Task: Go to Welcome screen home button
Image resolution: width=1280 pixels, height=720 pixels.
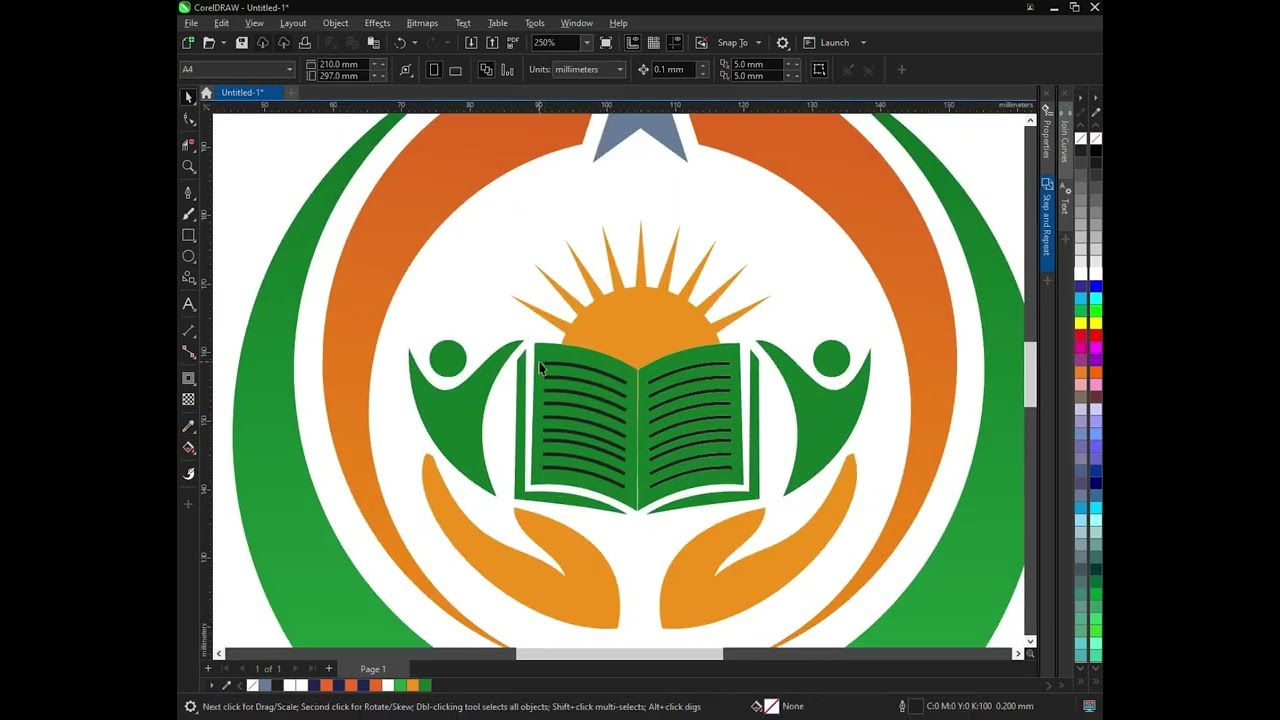Action: coord(206,93)
